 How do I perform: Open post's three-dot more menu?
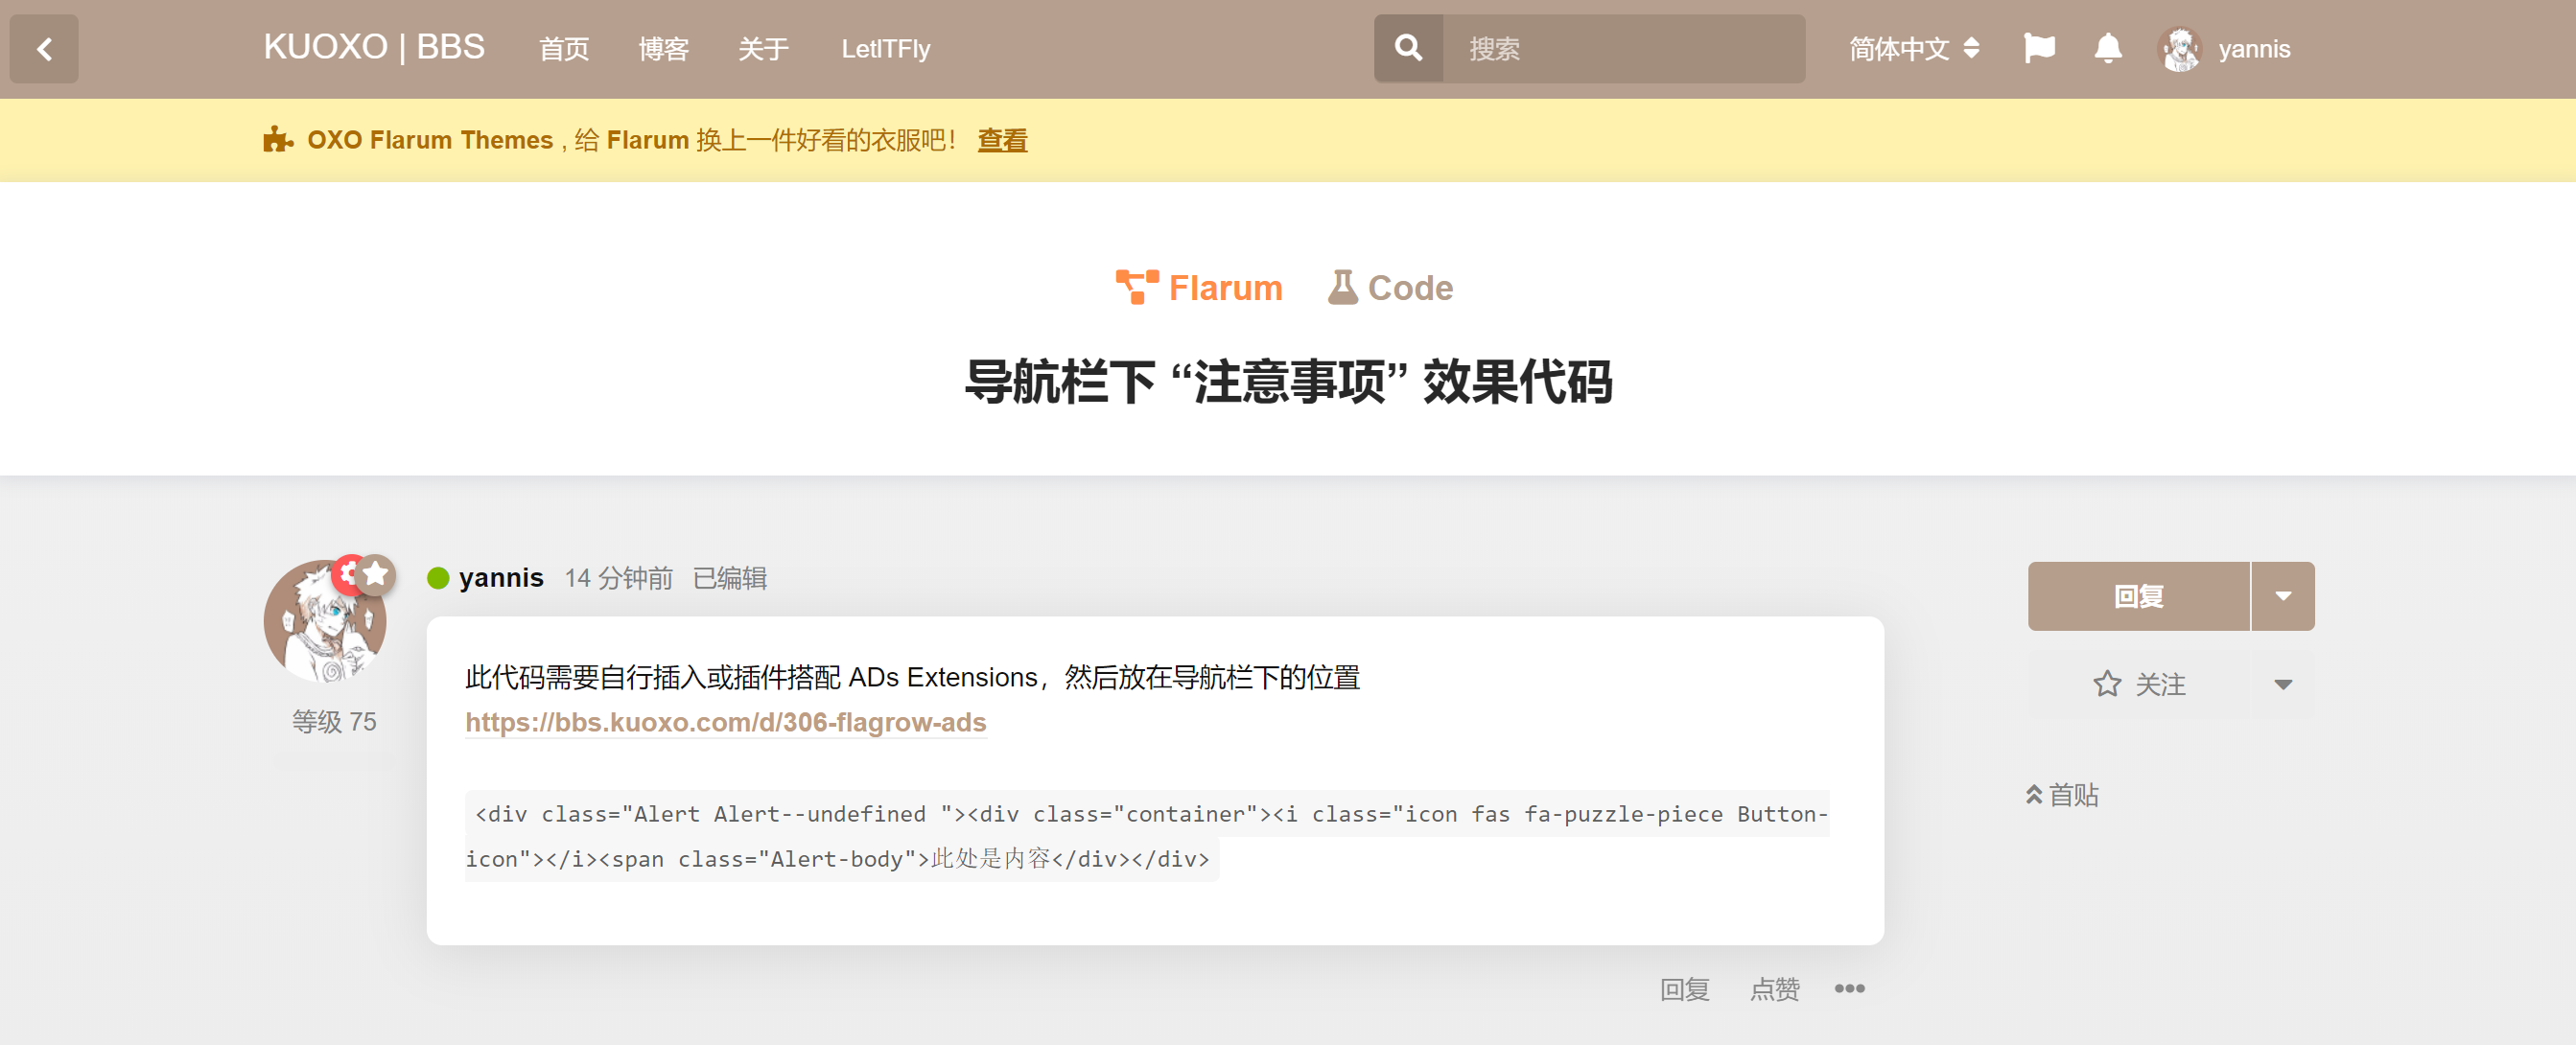click(1848, 988)
